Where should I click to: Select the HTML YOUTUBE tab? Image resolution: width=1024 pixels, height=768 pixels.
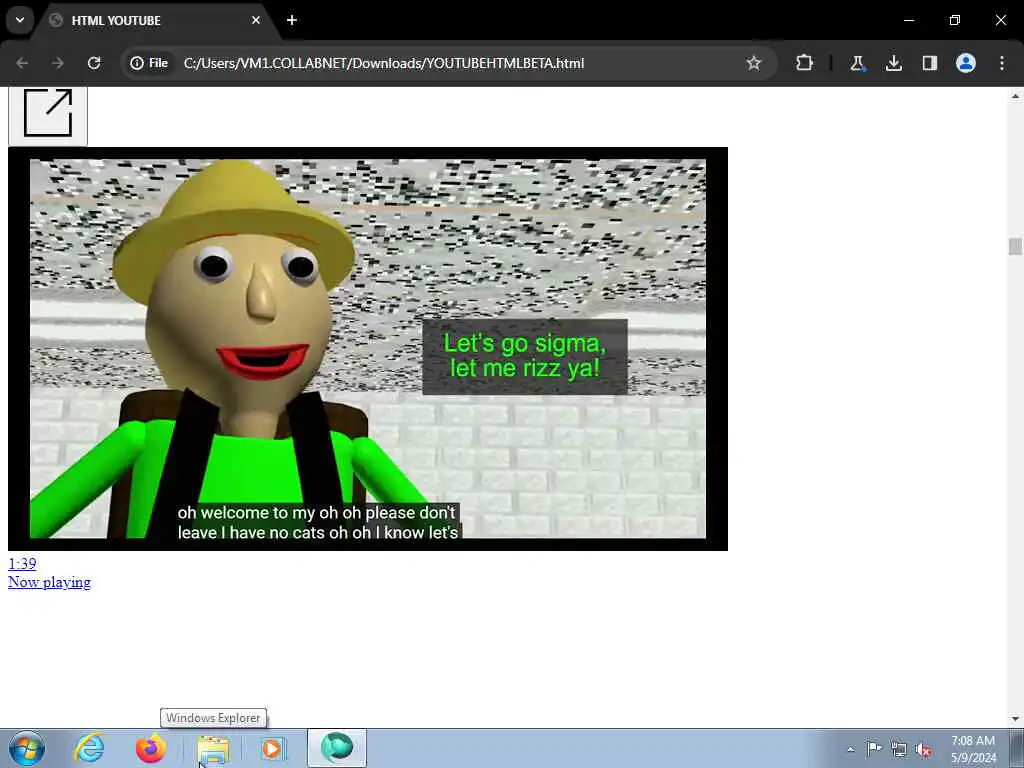point(155,20)
